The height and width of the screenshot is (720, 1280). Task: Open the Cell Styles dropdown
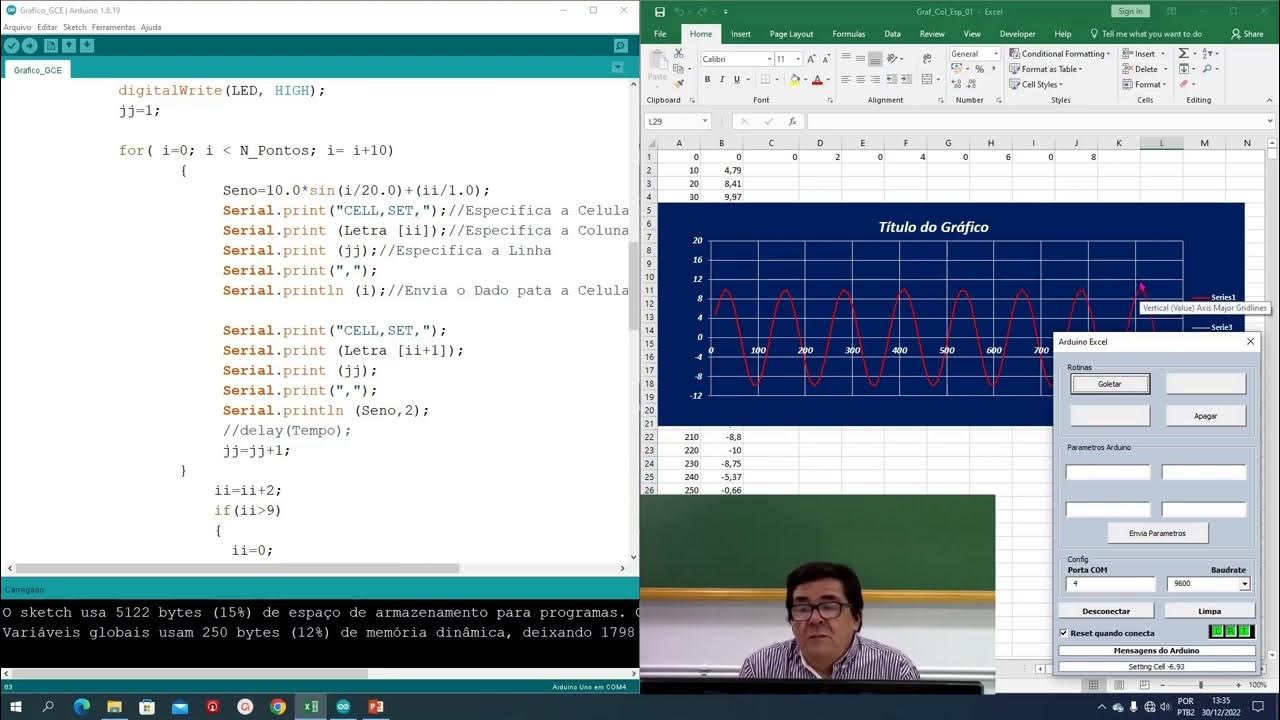tap(1036, 85)
